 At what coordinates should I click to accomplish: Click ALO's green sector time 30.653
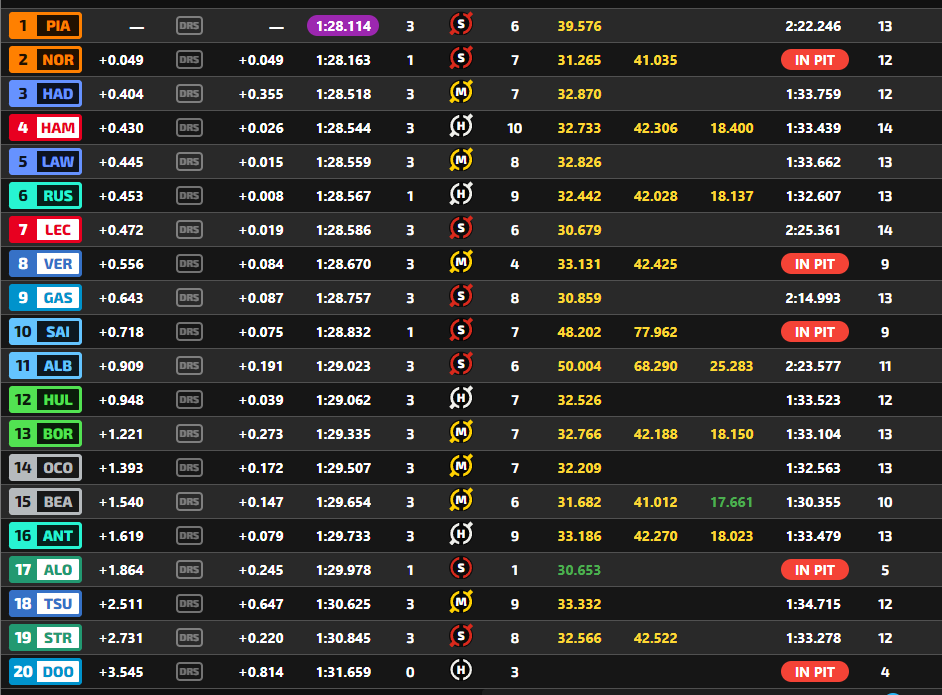[579, 570]
